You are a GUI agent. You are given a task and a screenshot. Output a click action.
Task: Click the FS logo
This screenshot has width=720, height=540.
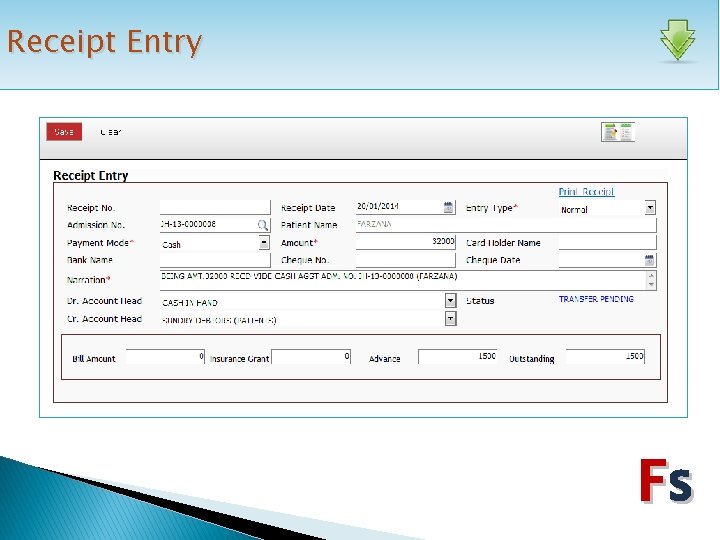point(667,480)
